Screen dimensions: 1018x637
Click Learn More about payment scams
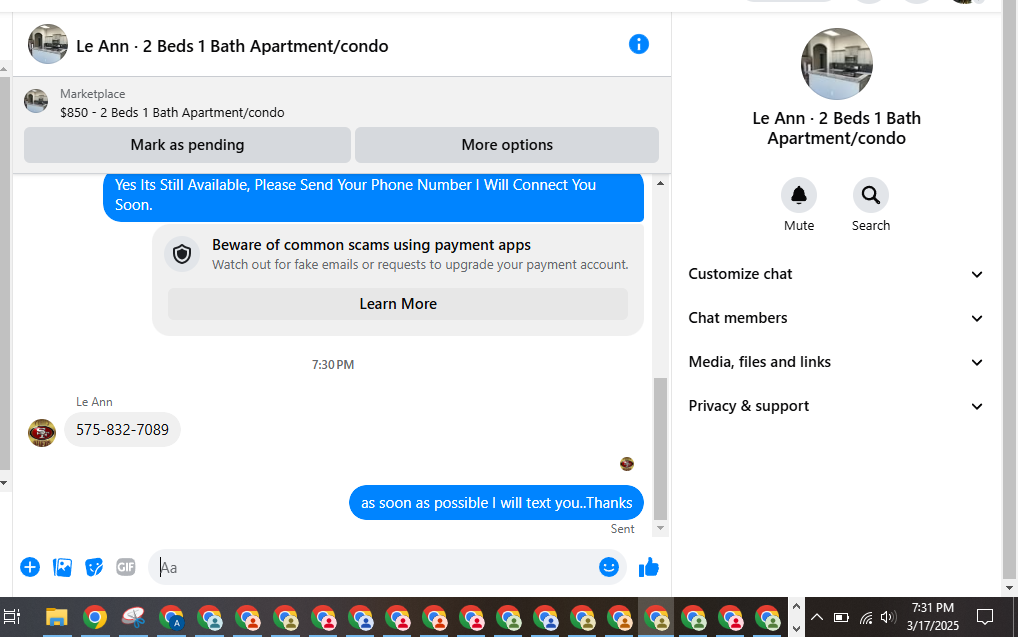(397, 304)
